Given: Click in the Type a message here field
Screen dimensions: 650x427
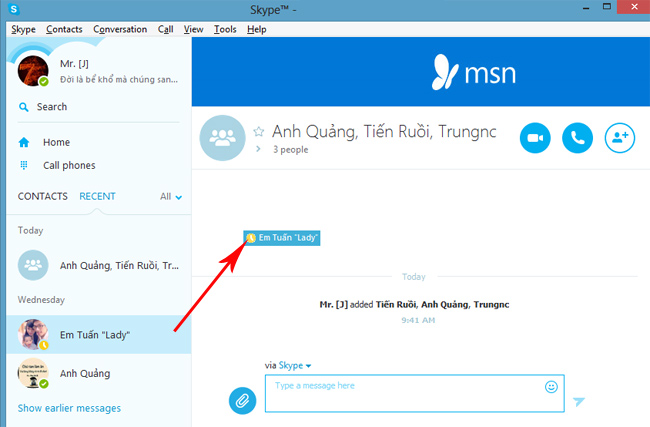Looking at the screenshot, I should pyautogui.click(x=415, y=393).
